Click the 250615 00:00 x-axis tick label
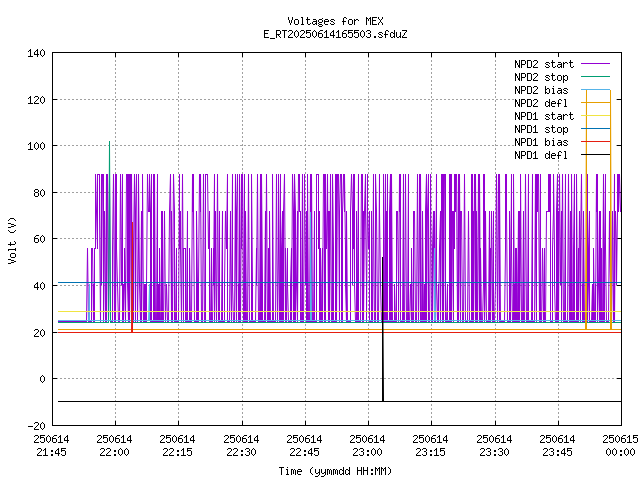The height and width of the screenshot is (480, 640). (x=620, y=446)
